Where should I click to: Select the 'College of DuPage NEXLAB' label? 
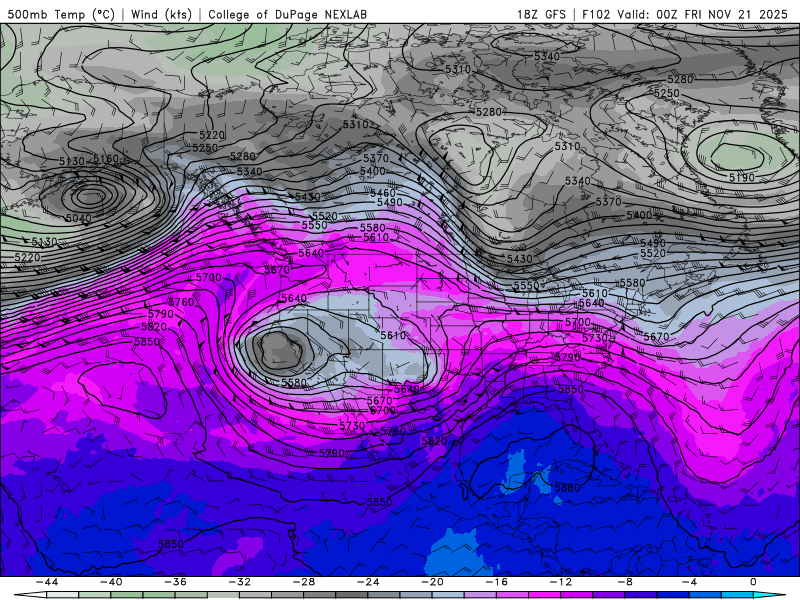(287, 14)
